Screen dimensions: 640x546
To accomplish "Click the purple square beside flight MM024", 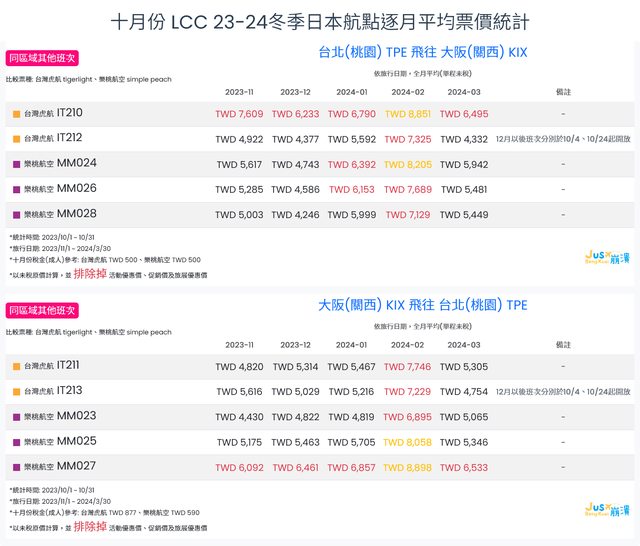I will click(16, 164).
